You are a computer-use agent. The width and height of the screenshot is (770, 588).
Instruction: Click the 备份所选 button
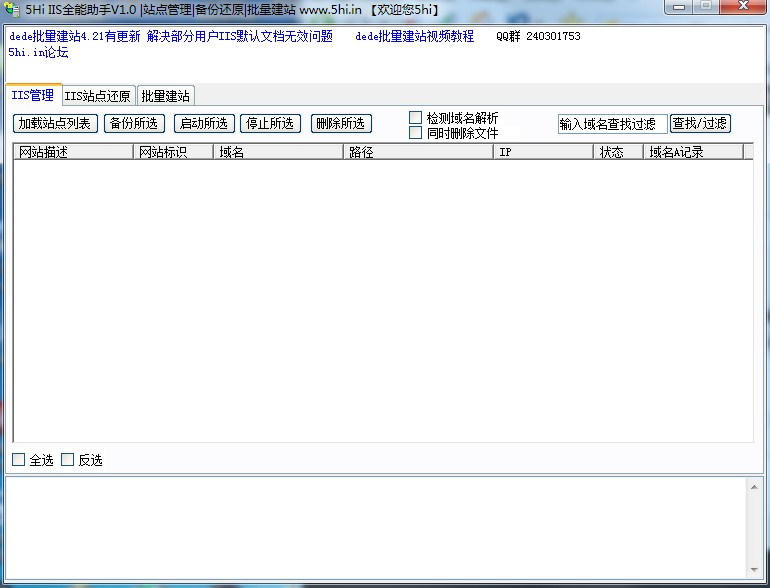(x=134, y=123)
